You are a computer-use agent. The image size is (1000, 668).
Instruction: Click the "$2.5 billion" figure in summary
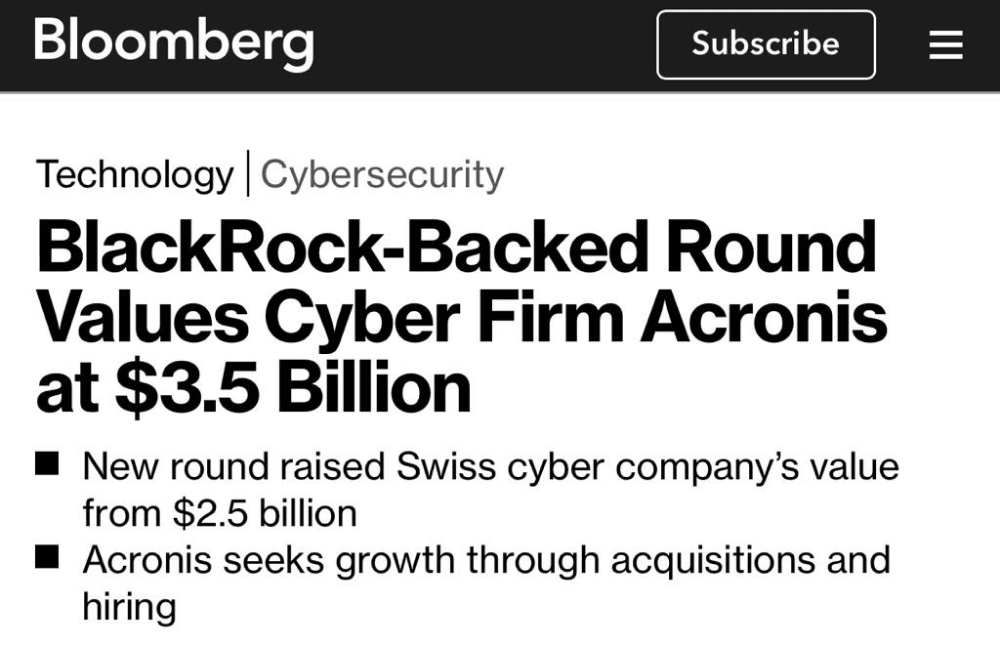[265, 513]
